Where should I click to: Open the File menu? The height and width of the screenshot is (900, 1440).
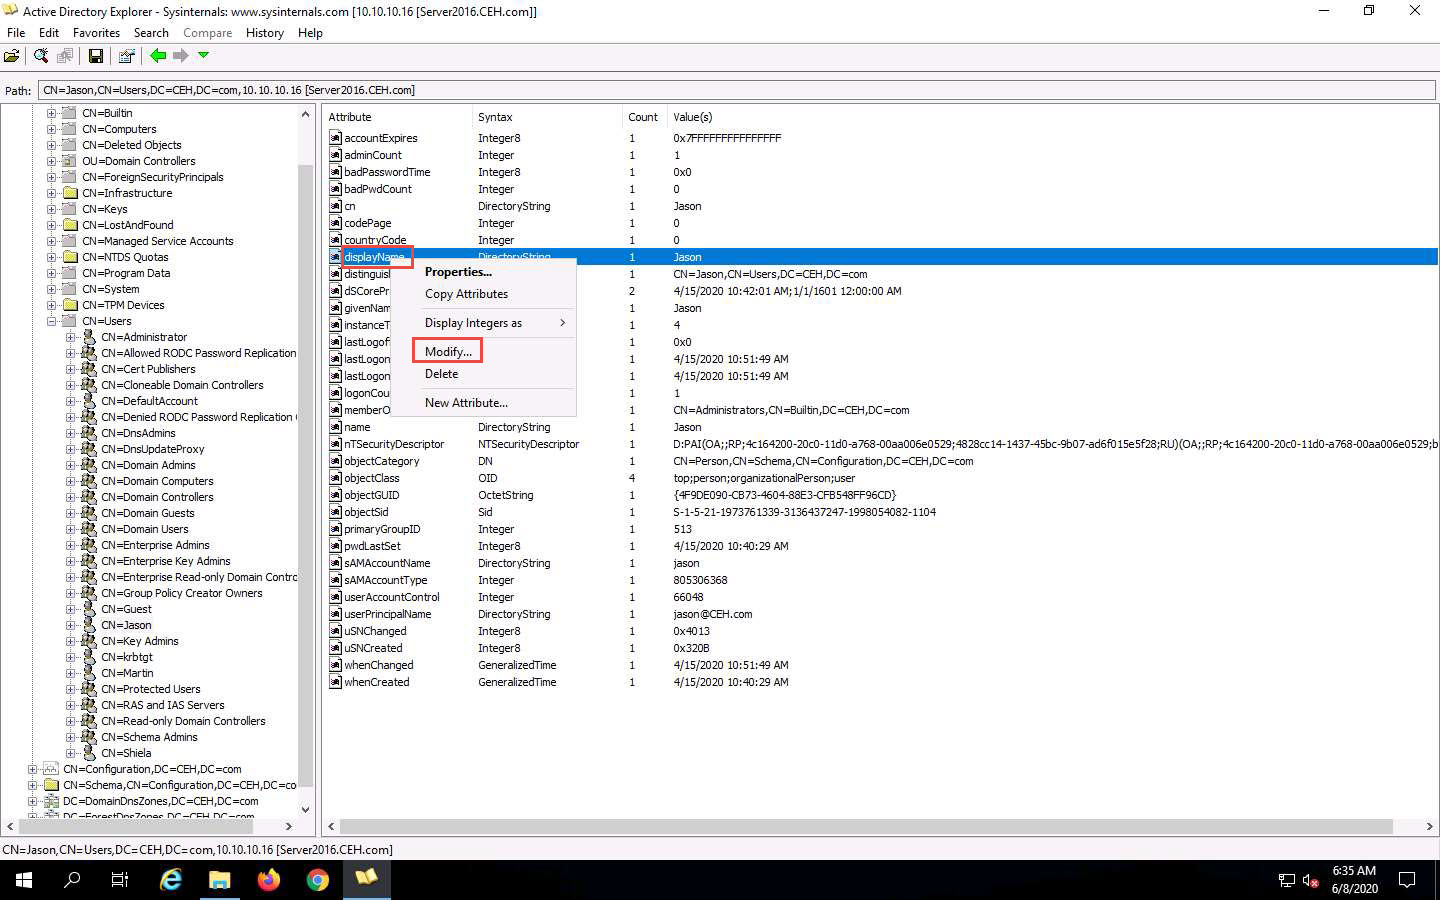[x=16, y=33]
